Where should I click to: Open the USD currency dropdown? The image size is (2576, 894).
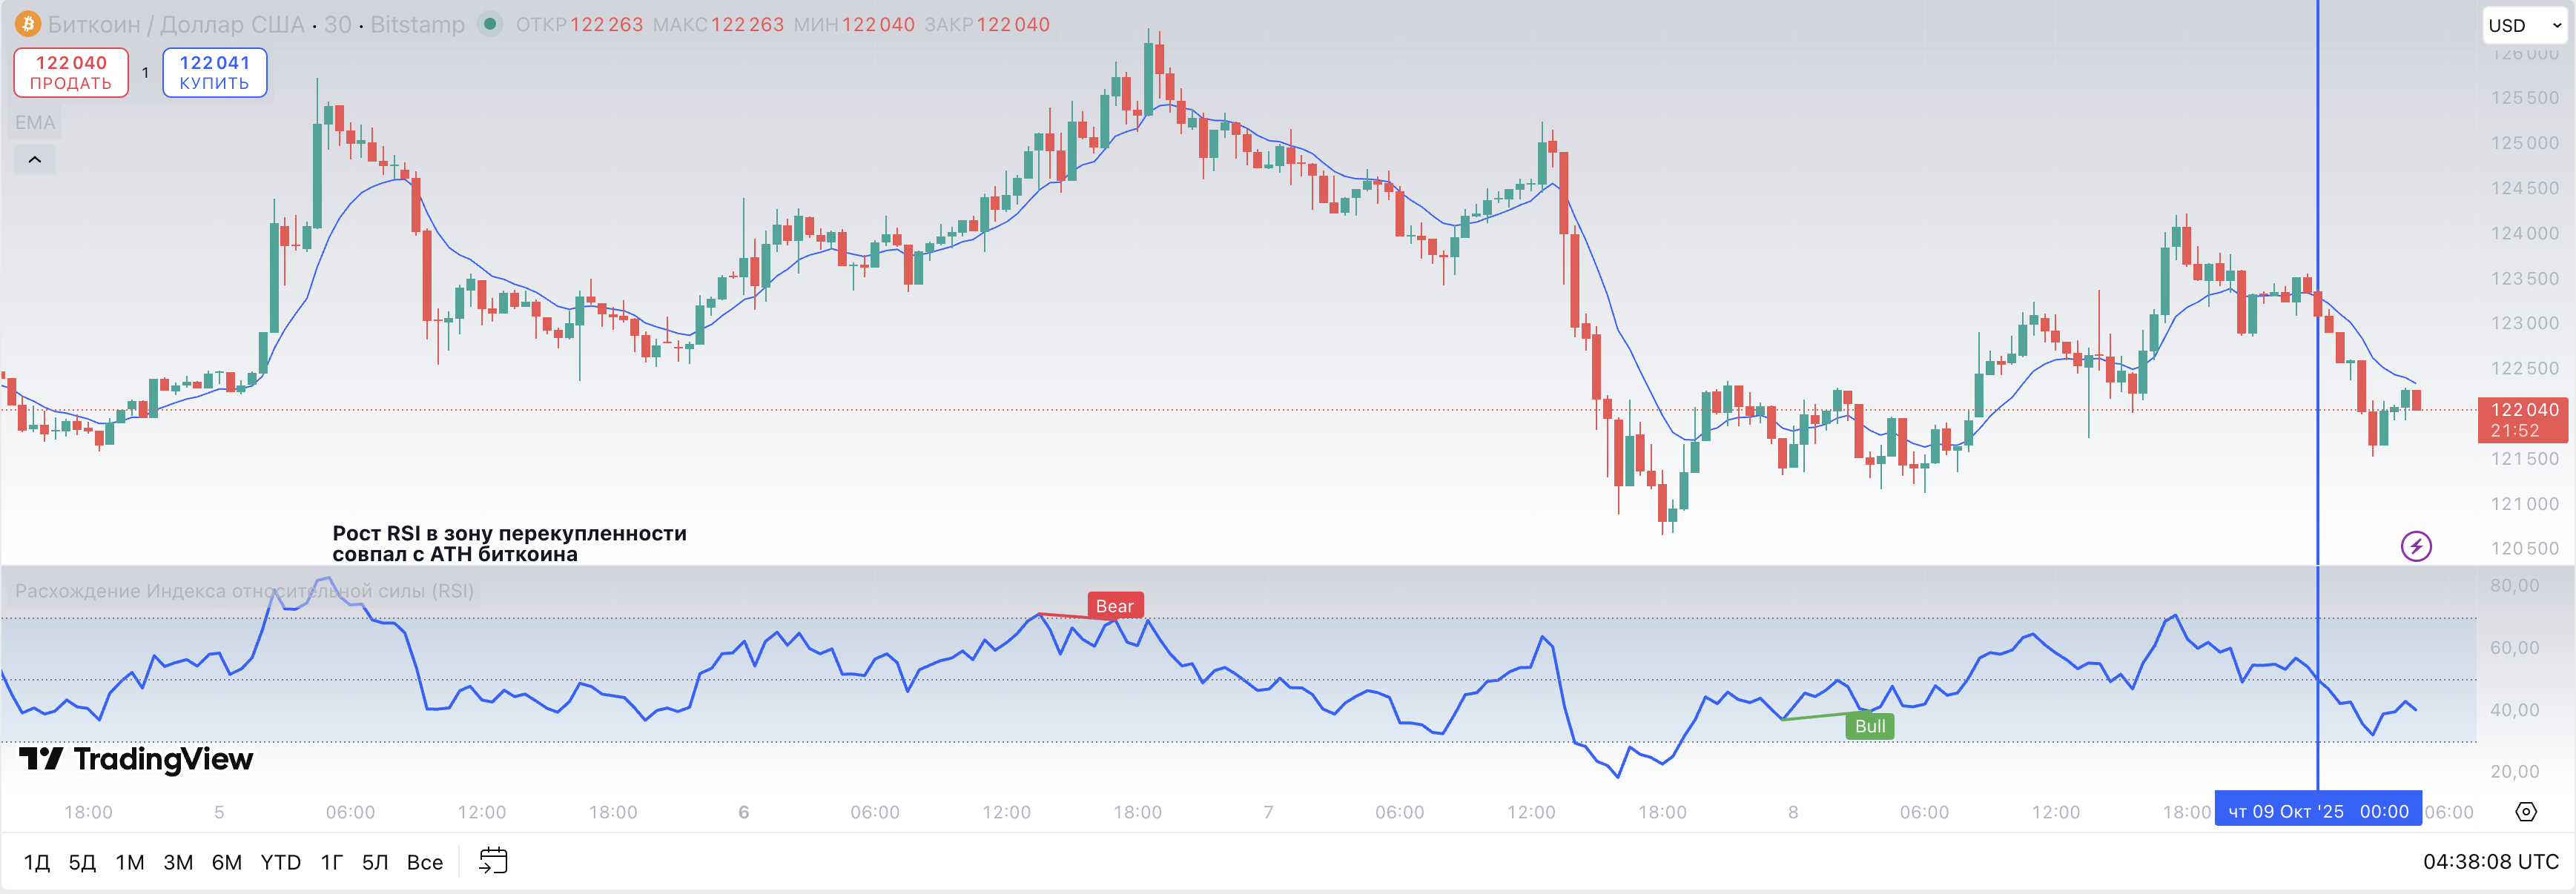2523,26
